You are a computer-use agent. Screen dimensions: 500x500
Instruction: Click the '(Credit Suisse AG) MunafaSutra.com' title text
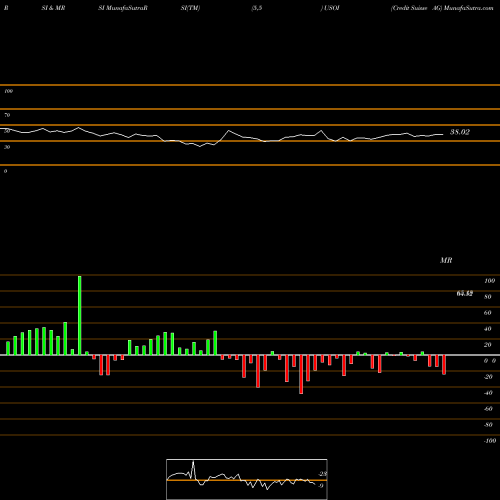442,8
